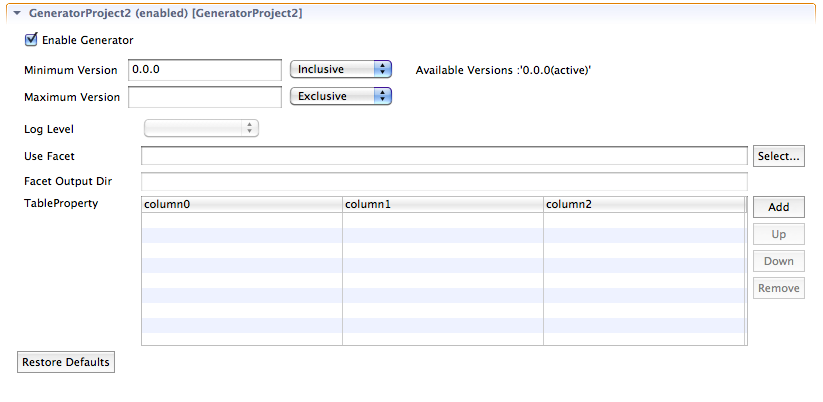The height and width of the screenshot is (402, 823).
Task: Click the Maximum Version input field
Action: (205, 97)
